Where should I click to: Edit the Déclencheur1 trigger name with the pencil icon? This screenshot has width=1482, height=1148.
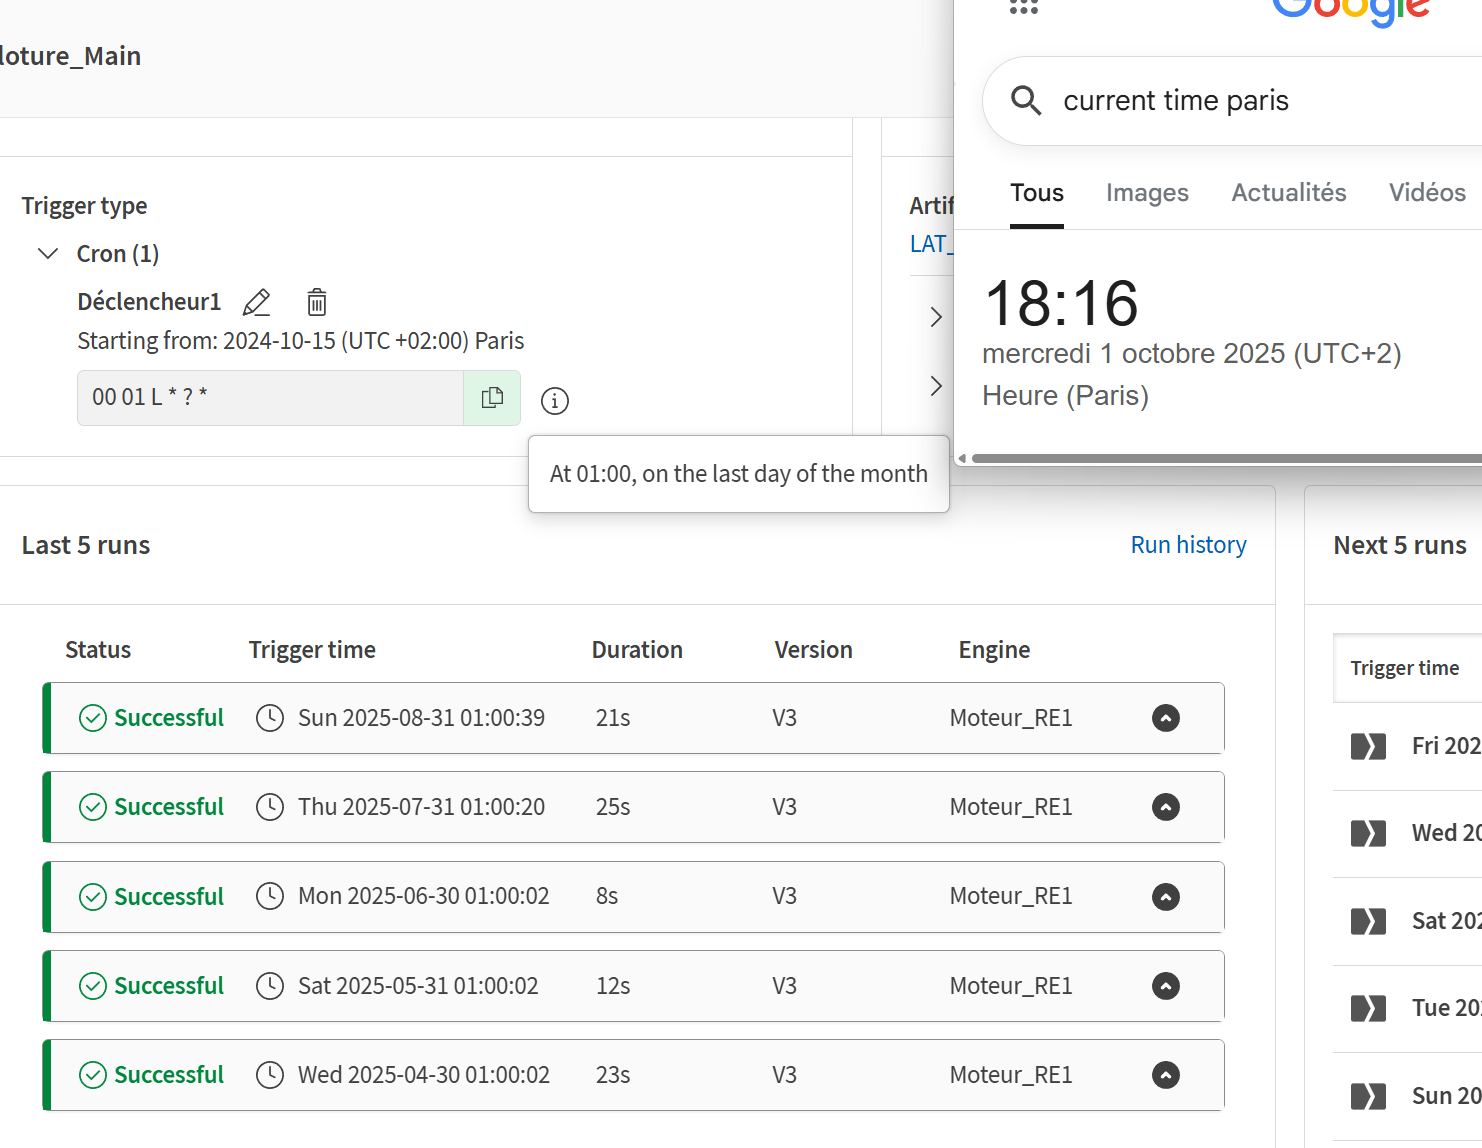click(x=256, y=302)
